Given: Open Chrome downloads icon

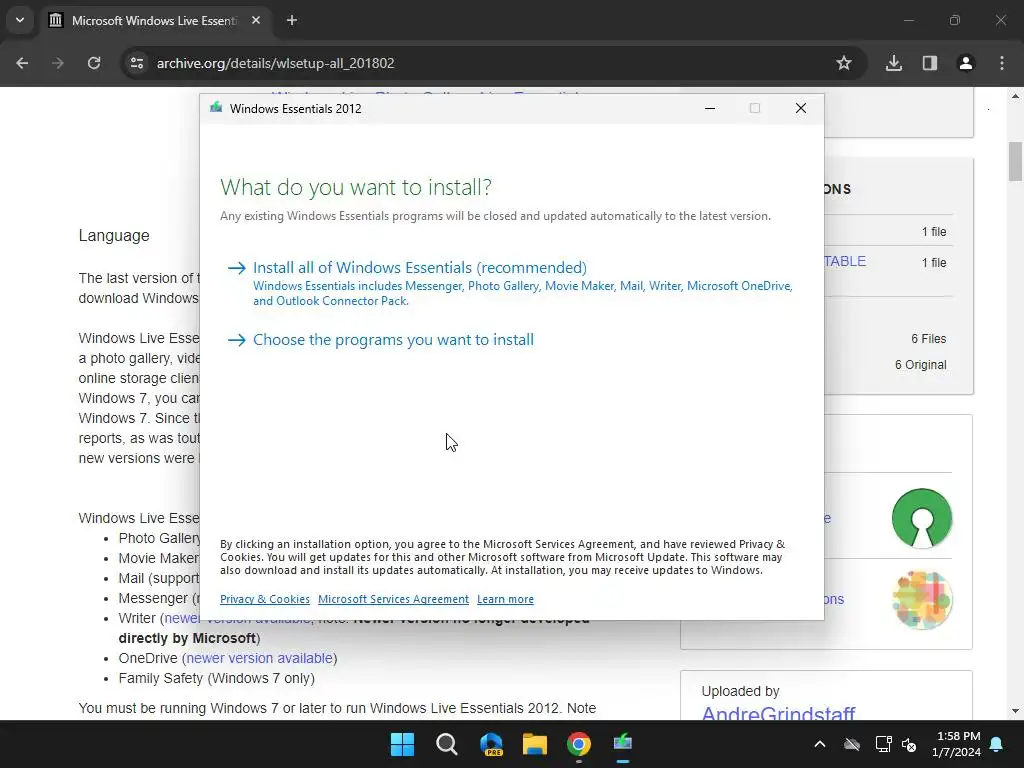Looking at the screenshot, I should coord(893,63).
